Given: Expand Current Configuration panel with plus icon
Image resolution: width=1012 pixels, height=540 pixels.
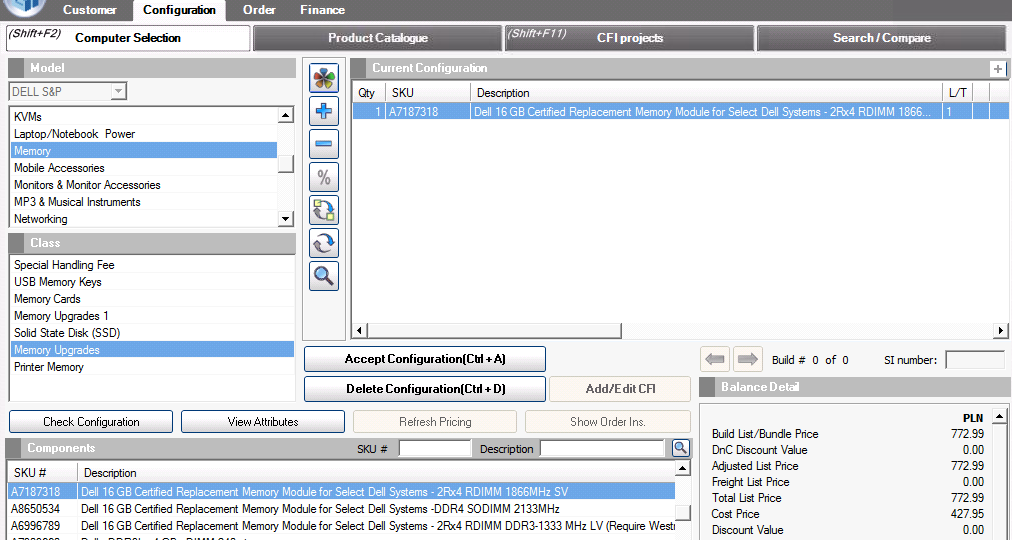Looking at the screenshot, I should [x=998, y=68].
